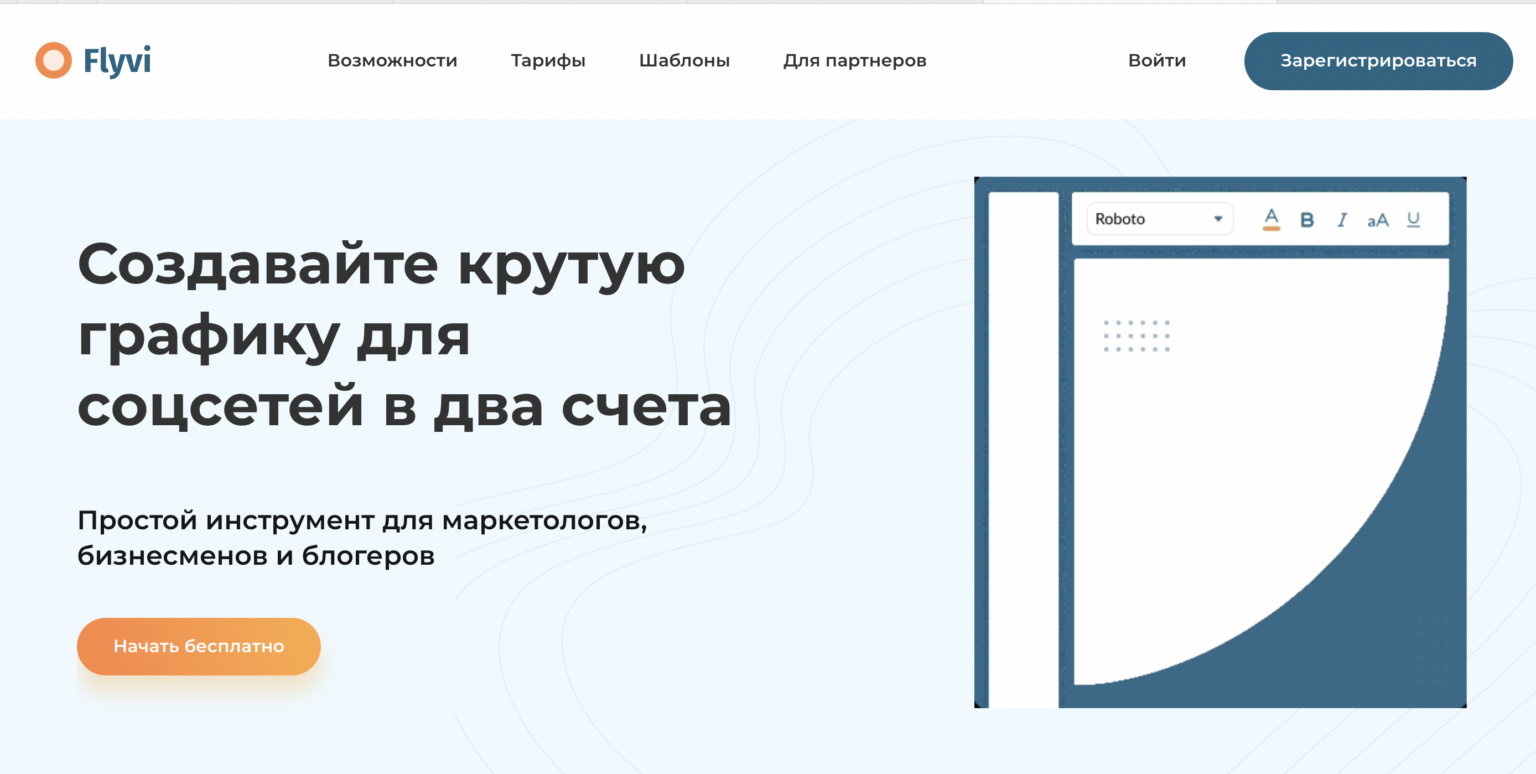Image resolution: width=1536 pixels, height=774 pixels.
Task: Toggle the italic I icon
Action: pyautogui.click(x=1343, y=220)
